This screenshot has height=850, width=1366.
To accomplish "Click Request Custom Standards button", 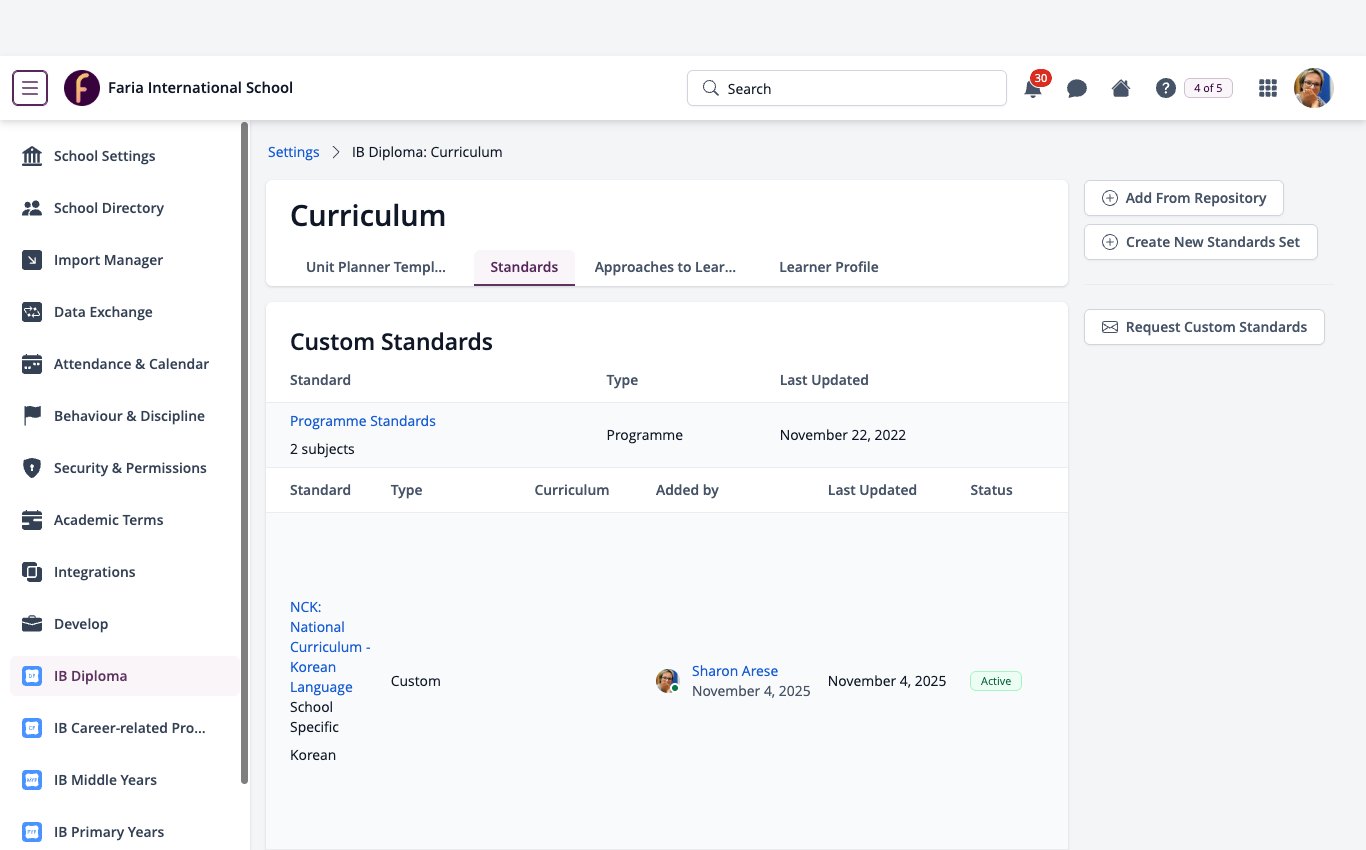I will pos(1204,327).
